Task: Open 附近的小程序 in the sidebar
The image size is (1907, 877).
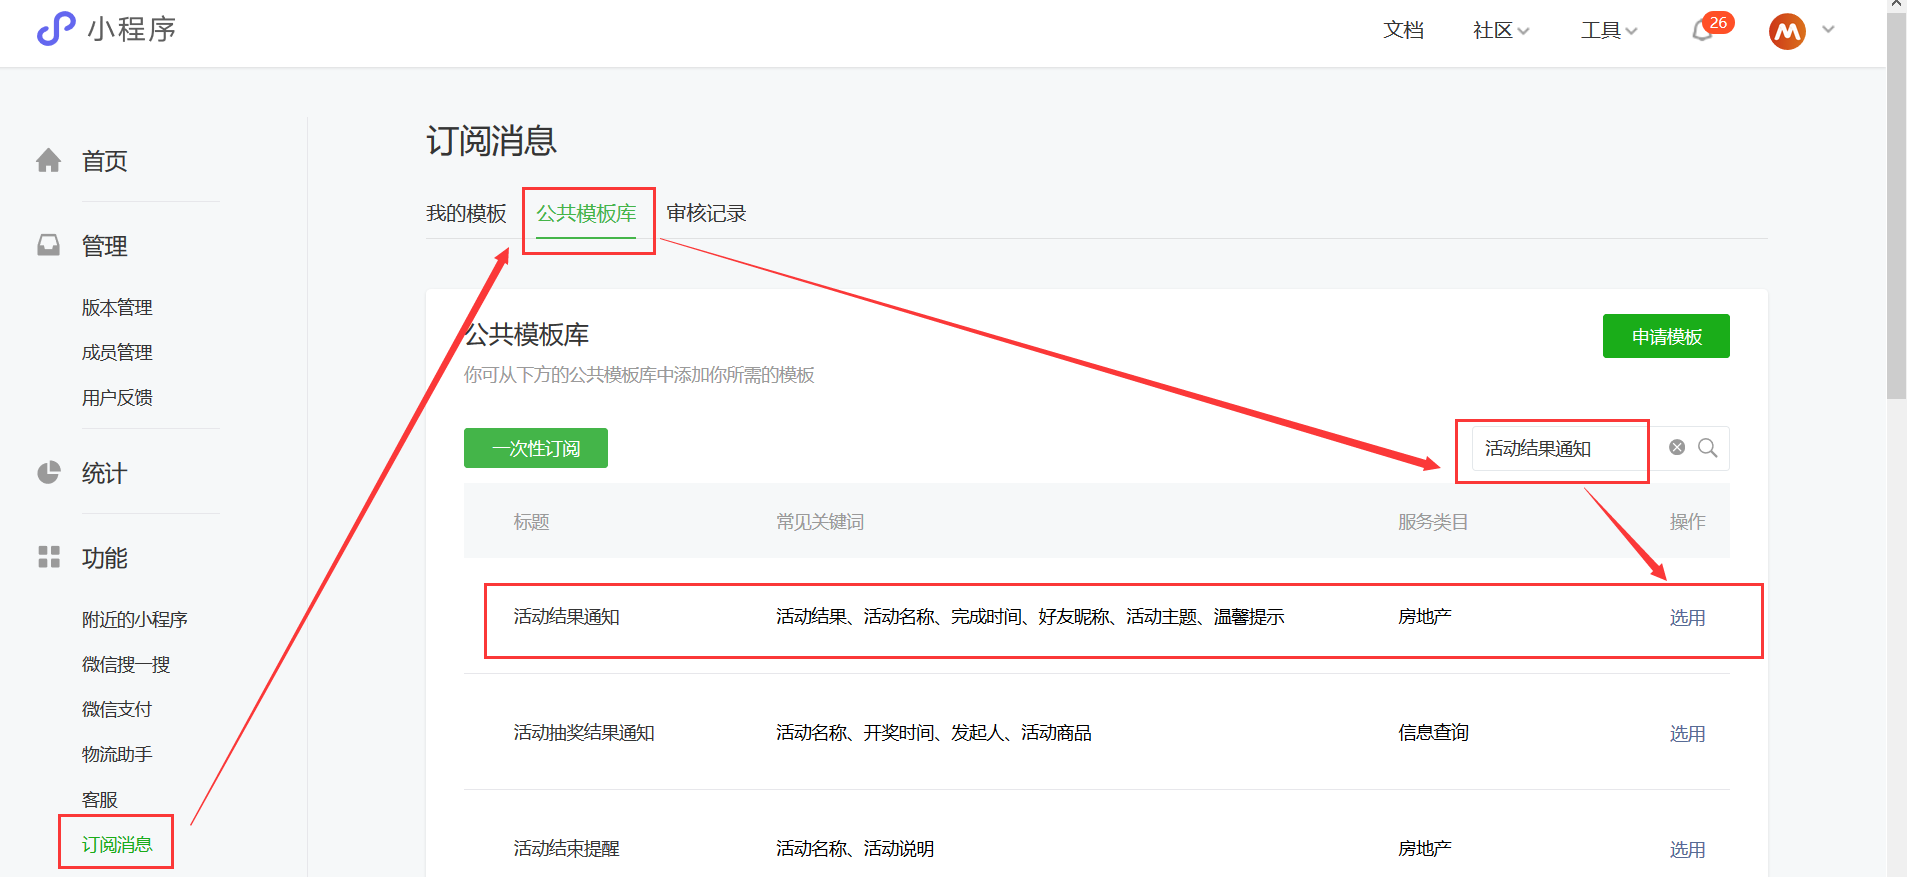Action: point(135,619)
